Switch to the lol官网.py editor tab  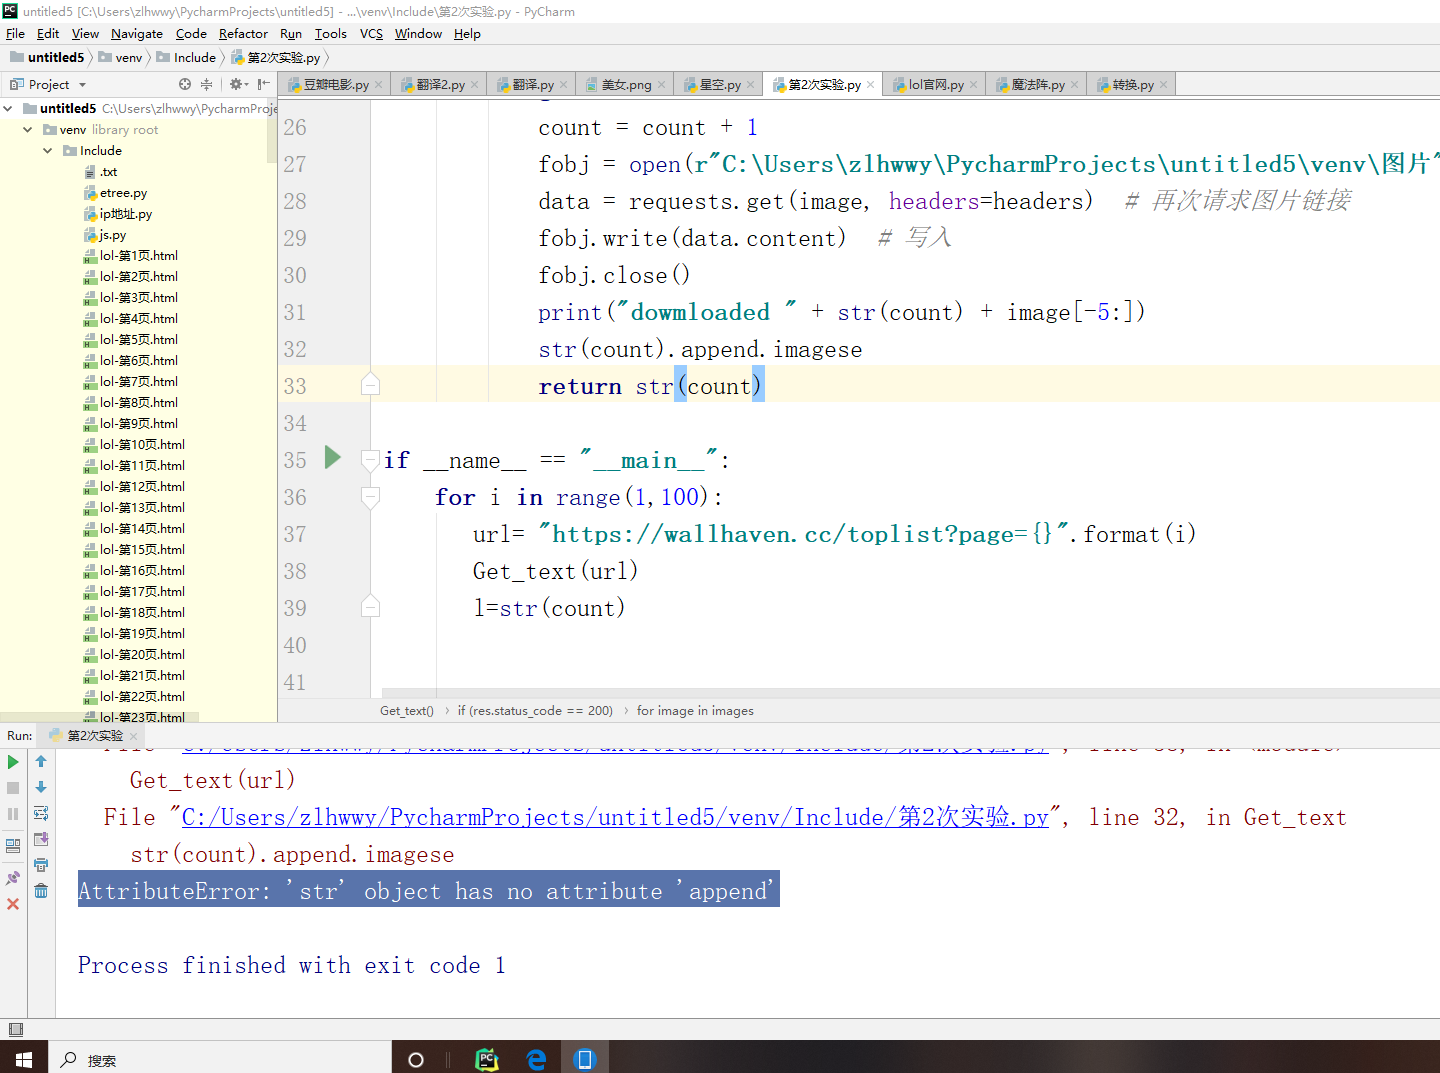pos(933,84)
